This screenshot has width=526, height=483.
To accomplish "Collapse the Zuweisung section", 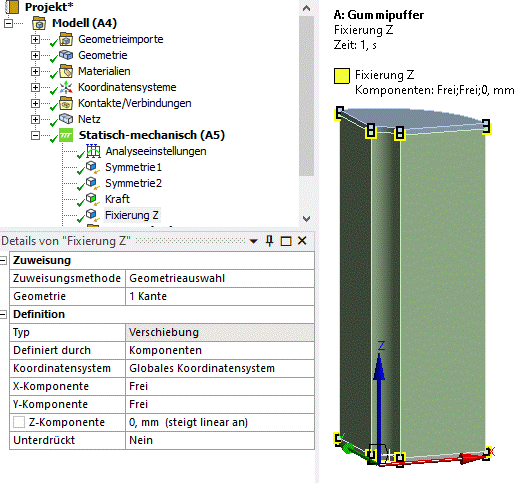I will pyautogui.click(x=3, y=261).
